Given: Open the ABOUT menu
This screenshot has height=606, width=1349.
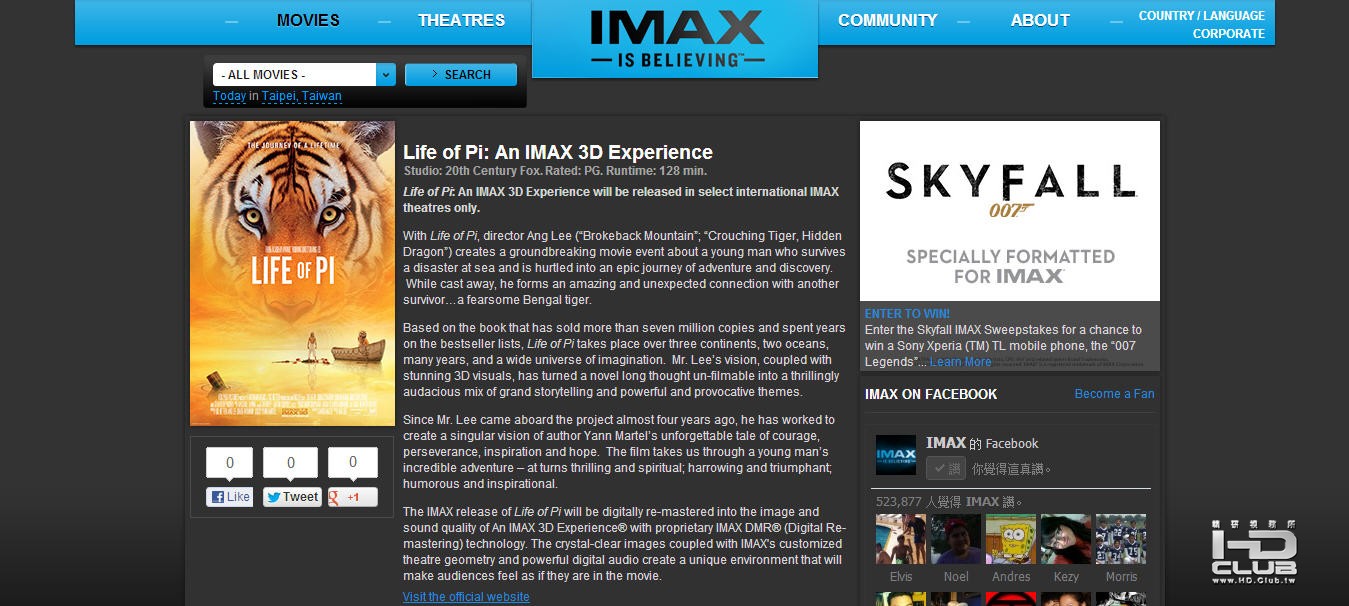Looking at the screenshot, I should tap(1040, 20).
